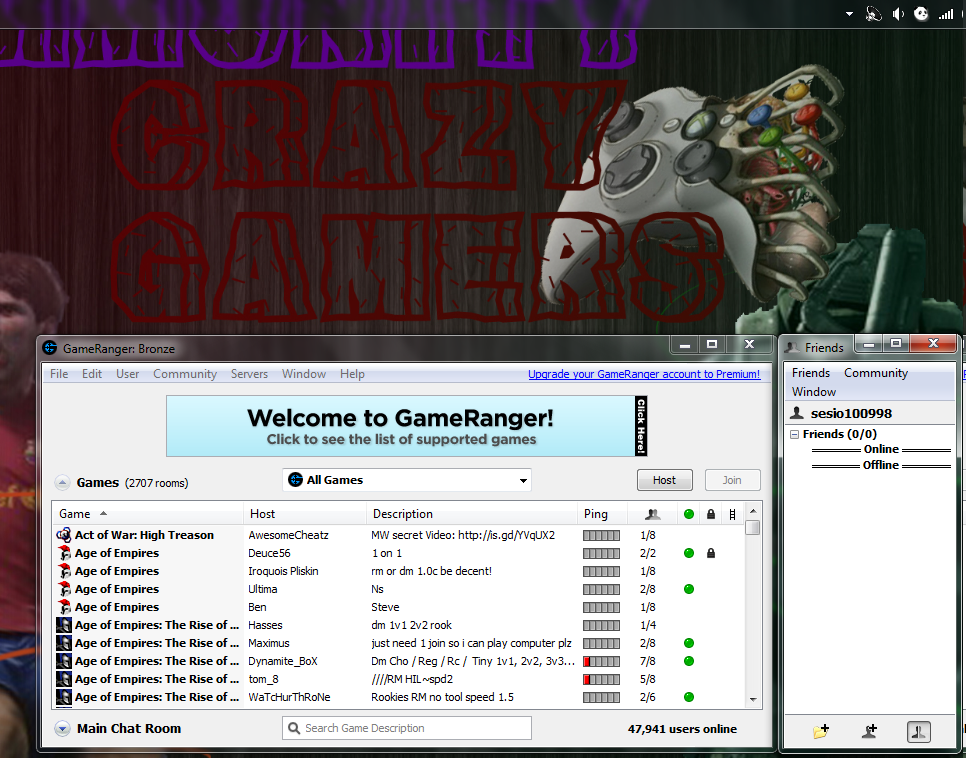Image resolution: width=966 pixels, height=758 pixels.
Task: Click the system tray volume icon
Action: [x=898, y=14]
